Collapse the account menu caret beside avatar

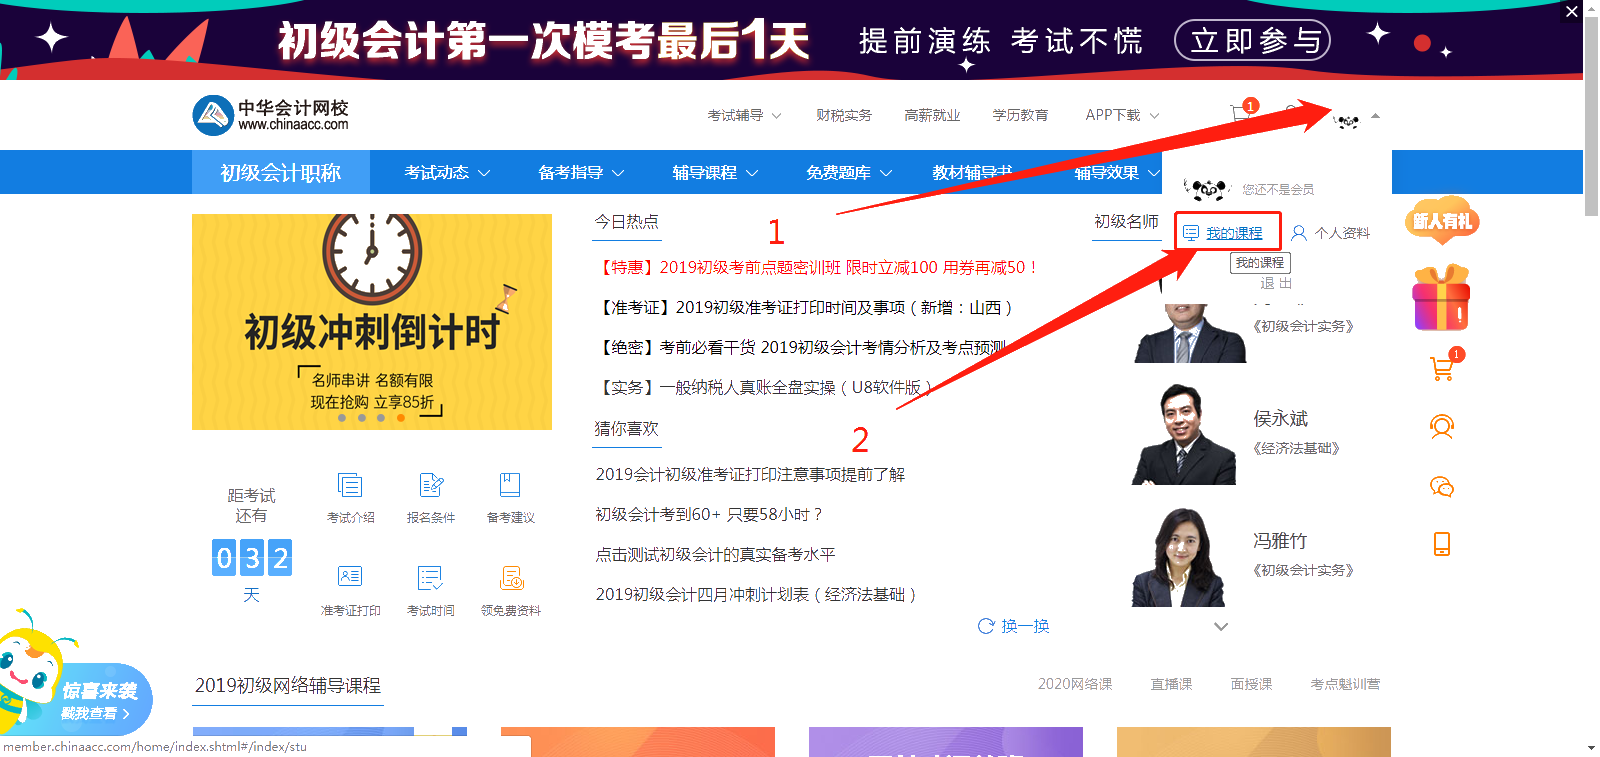pyautogui.click(x=1376, y=116)
